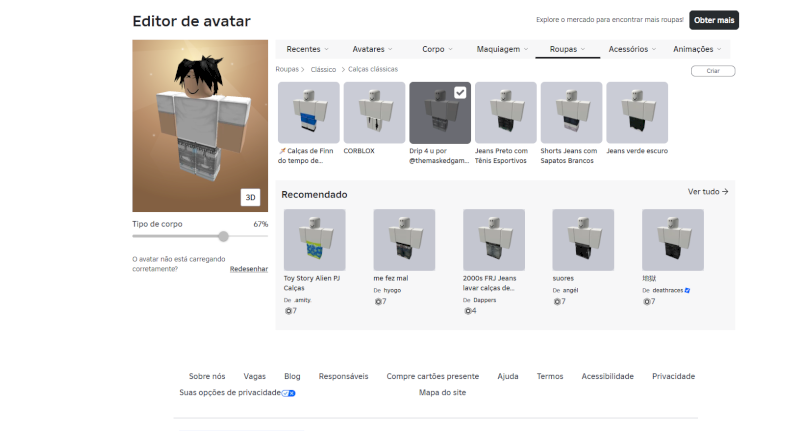The width and height of the screenshot is (800, 431).
Task: Go to Clássico breadcrumb
Action: click(323, 69)
